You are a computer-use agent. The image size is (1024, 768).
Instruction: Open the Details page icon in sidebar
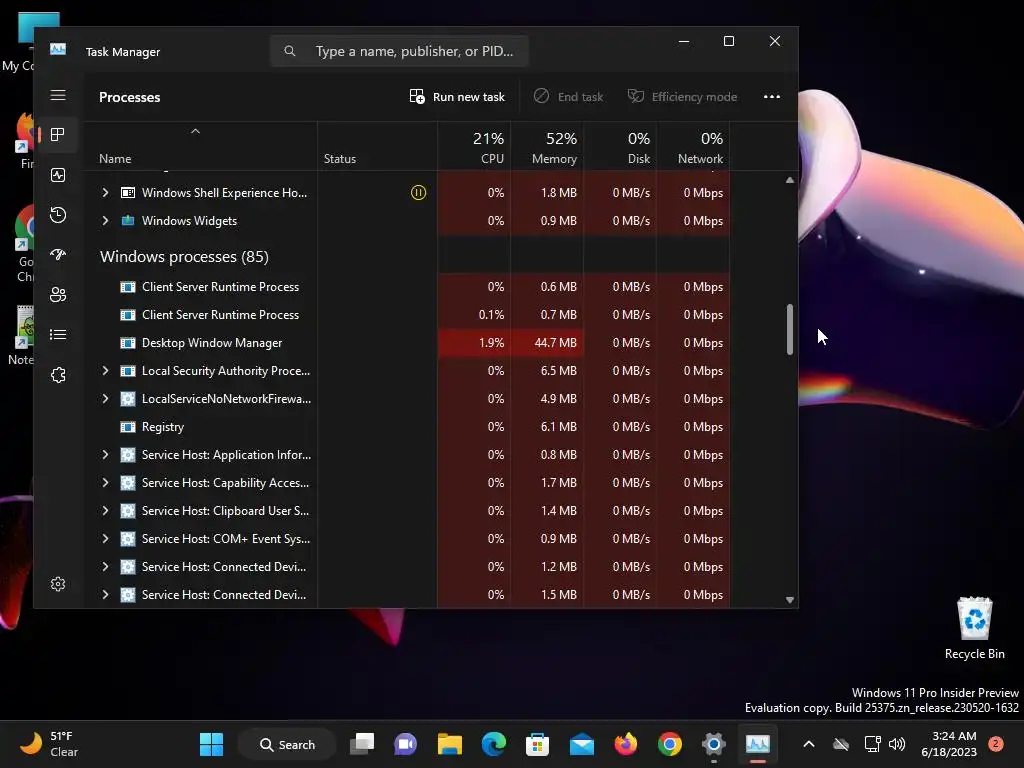pos(57,334)
